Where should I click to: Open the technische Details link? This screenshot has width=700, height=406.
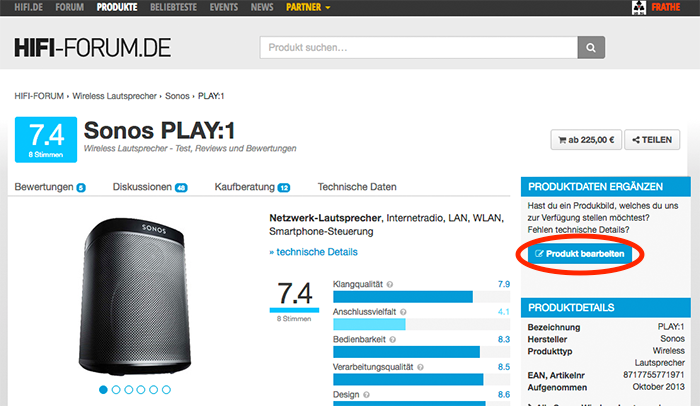[x=313, y=252]
